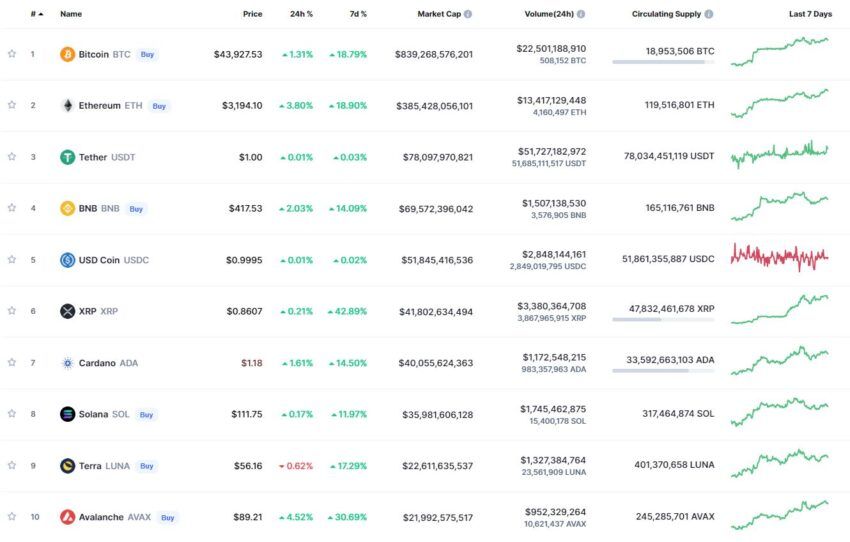Toggle the BNB watchlist star
Screen dimensions: 850x542
12,208
